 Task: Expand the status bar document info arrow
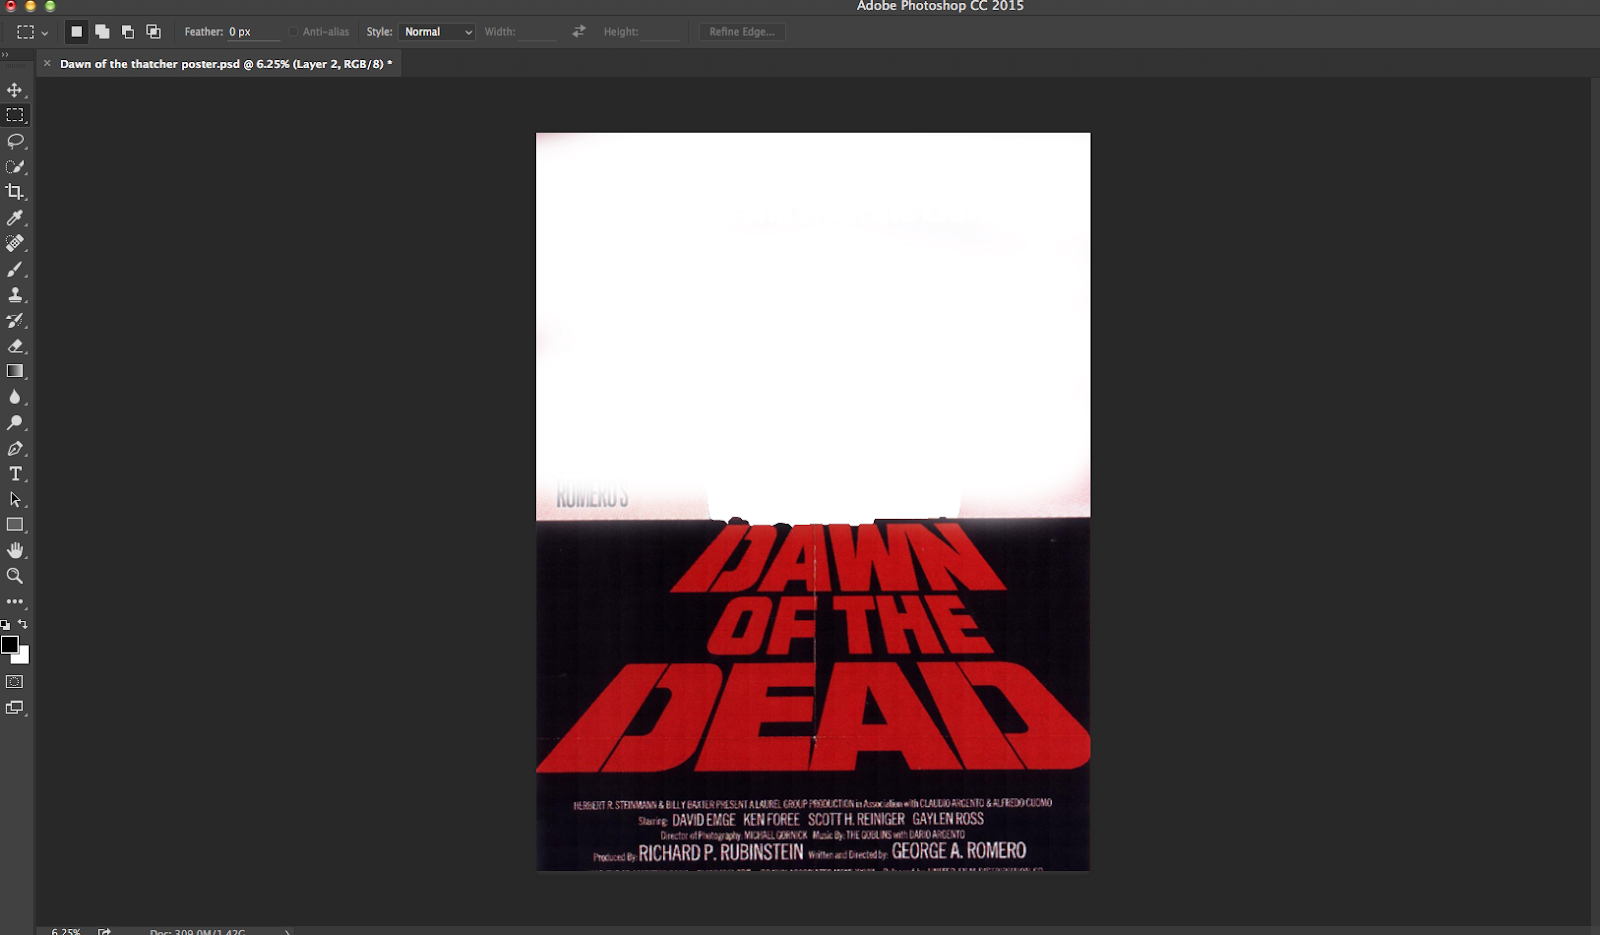[288, 932]
